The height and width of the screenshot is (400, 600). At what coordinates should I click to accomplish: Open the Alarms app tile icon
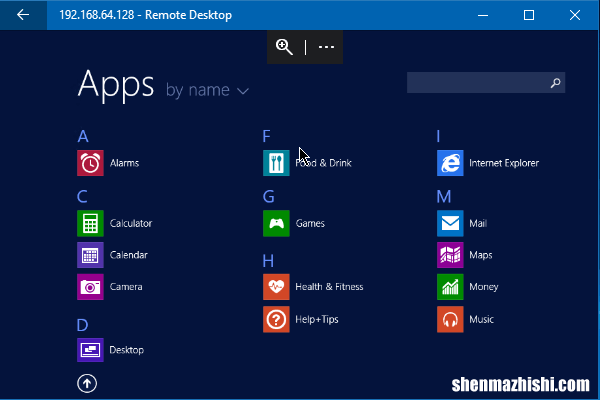[90, 163]
